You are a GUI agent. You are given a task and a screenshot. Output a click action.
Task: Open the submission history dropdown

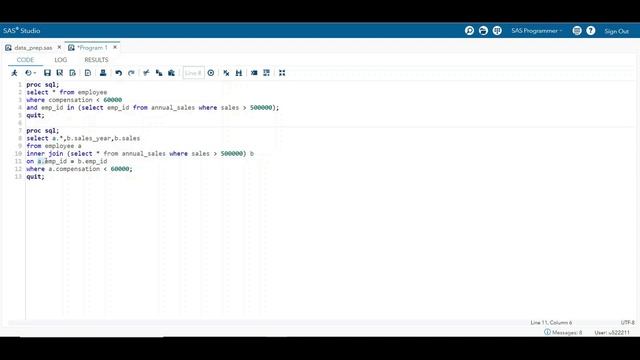point(30,73)
